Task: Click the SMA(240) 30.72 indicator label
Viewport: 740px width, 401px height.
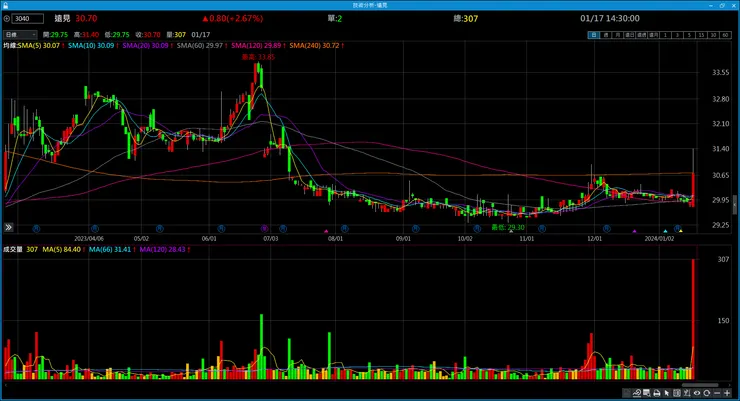Action: coord(314,45)
